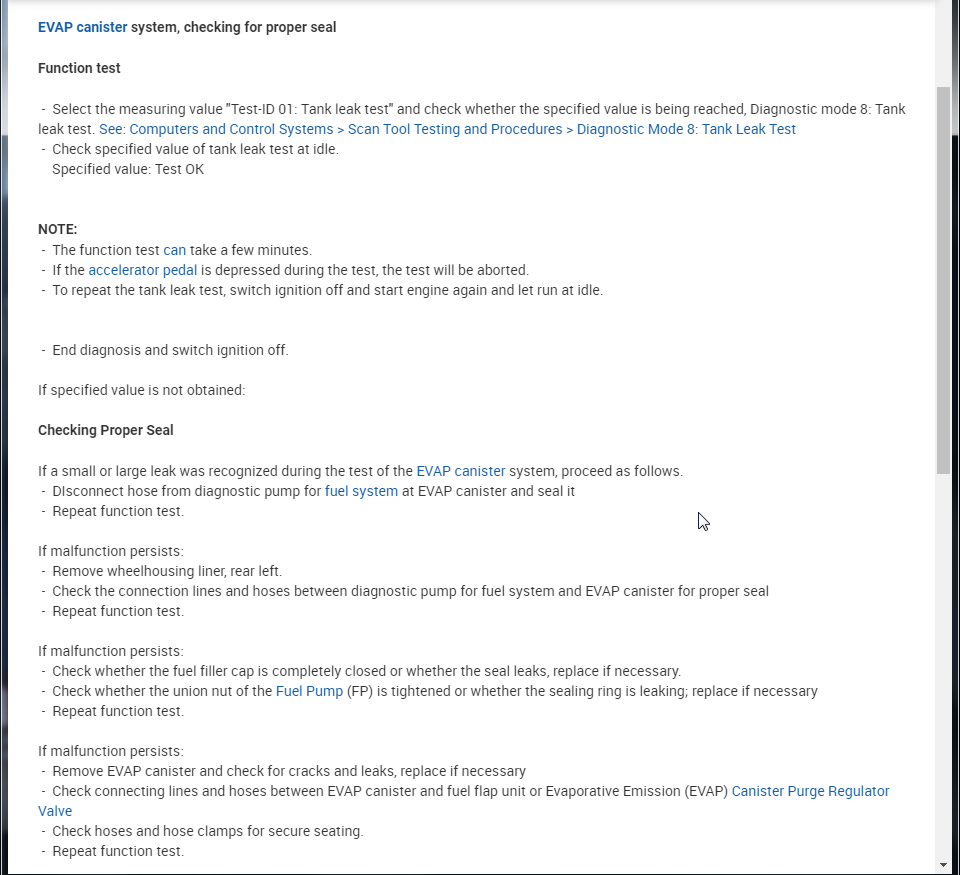Viewport: 960px width, 875px height.
Task: Click the "Remove wheelhousing liner, rear left" step
Action: pyautogui.click(x=167, y=571)
